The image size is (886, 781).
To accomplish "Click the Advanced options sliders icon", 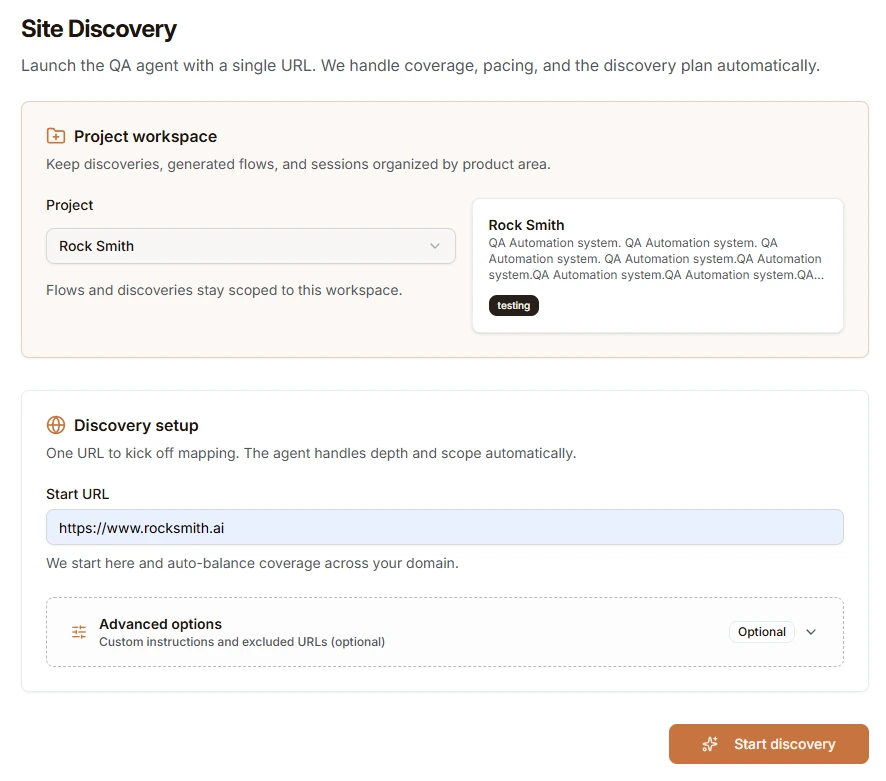I will [78, 631].
